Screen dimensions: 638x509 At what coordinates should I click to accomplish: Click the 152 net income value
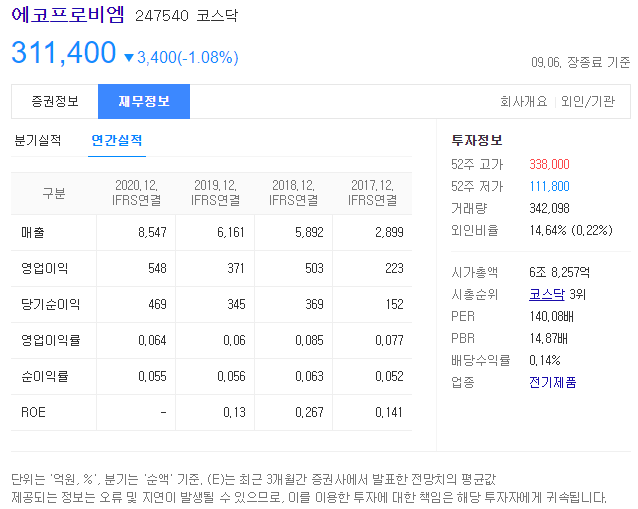point(395,304)
